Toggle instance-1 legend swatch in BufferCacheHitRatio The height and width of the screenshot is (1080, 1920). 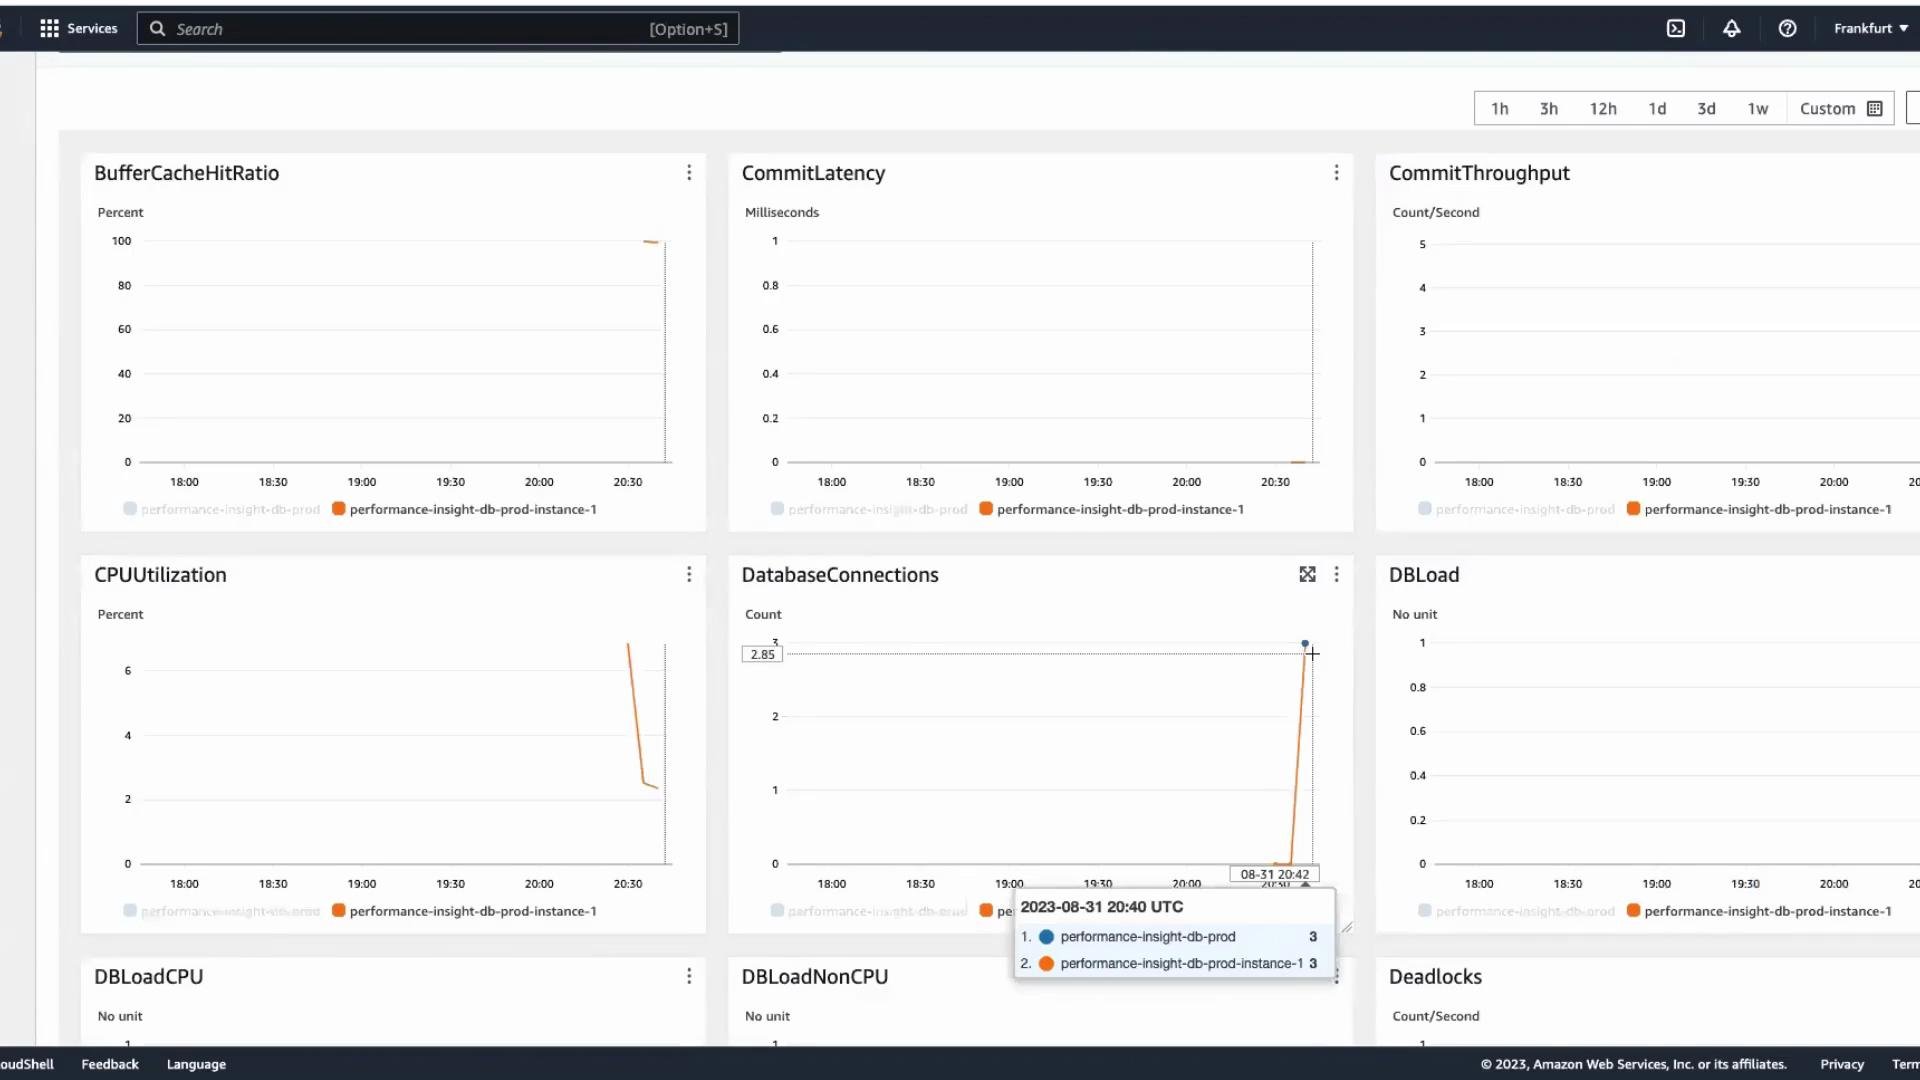click(339, 509)
